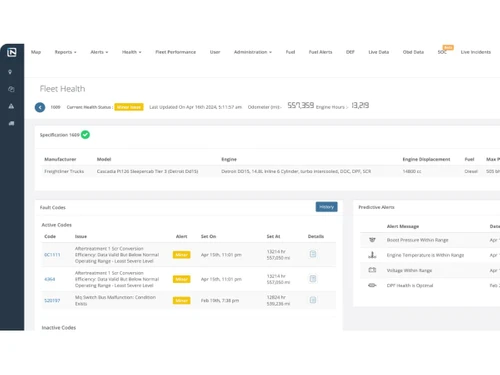
Task: Select 'DPF Health is Optimal' alert text
Action: [x=410, y=286]
